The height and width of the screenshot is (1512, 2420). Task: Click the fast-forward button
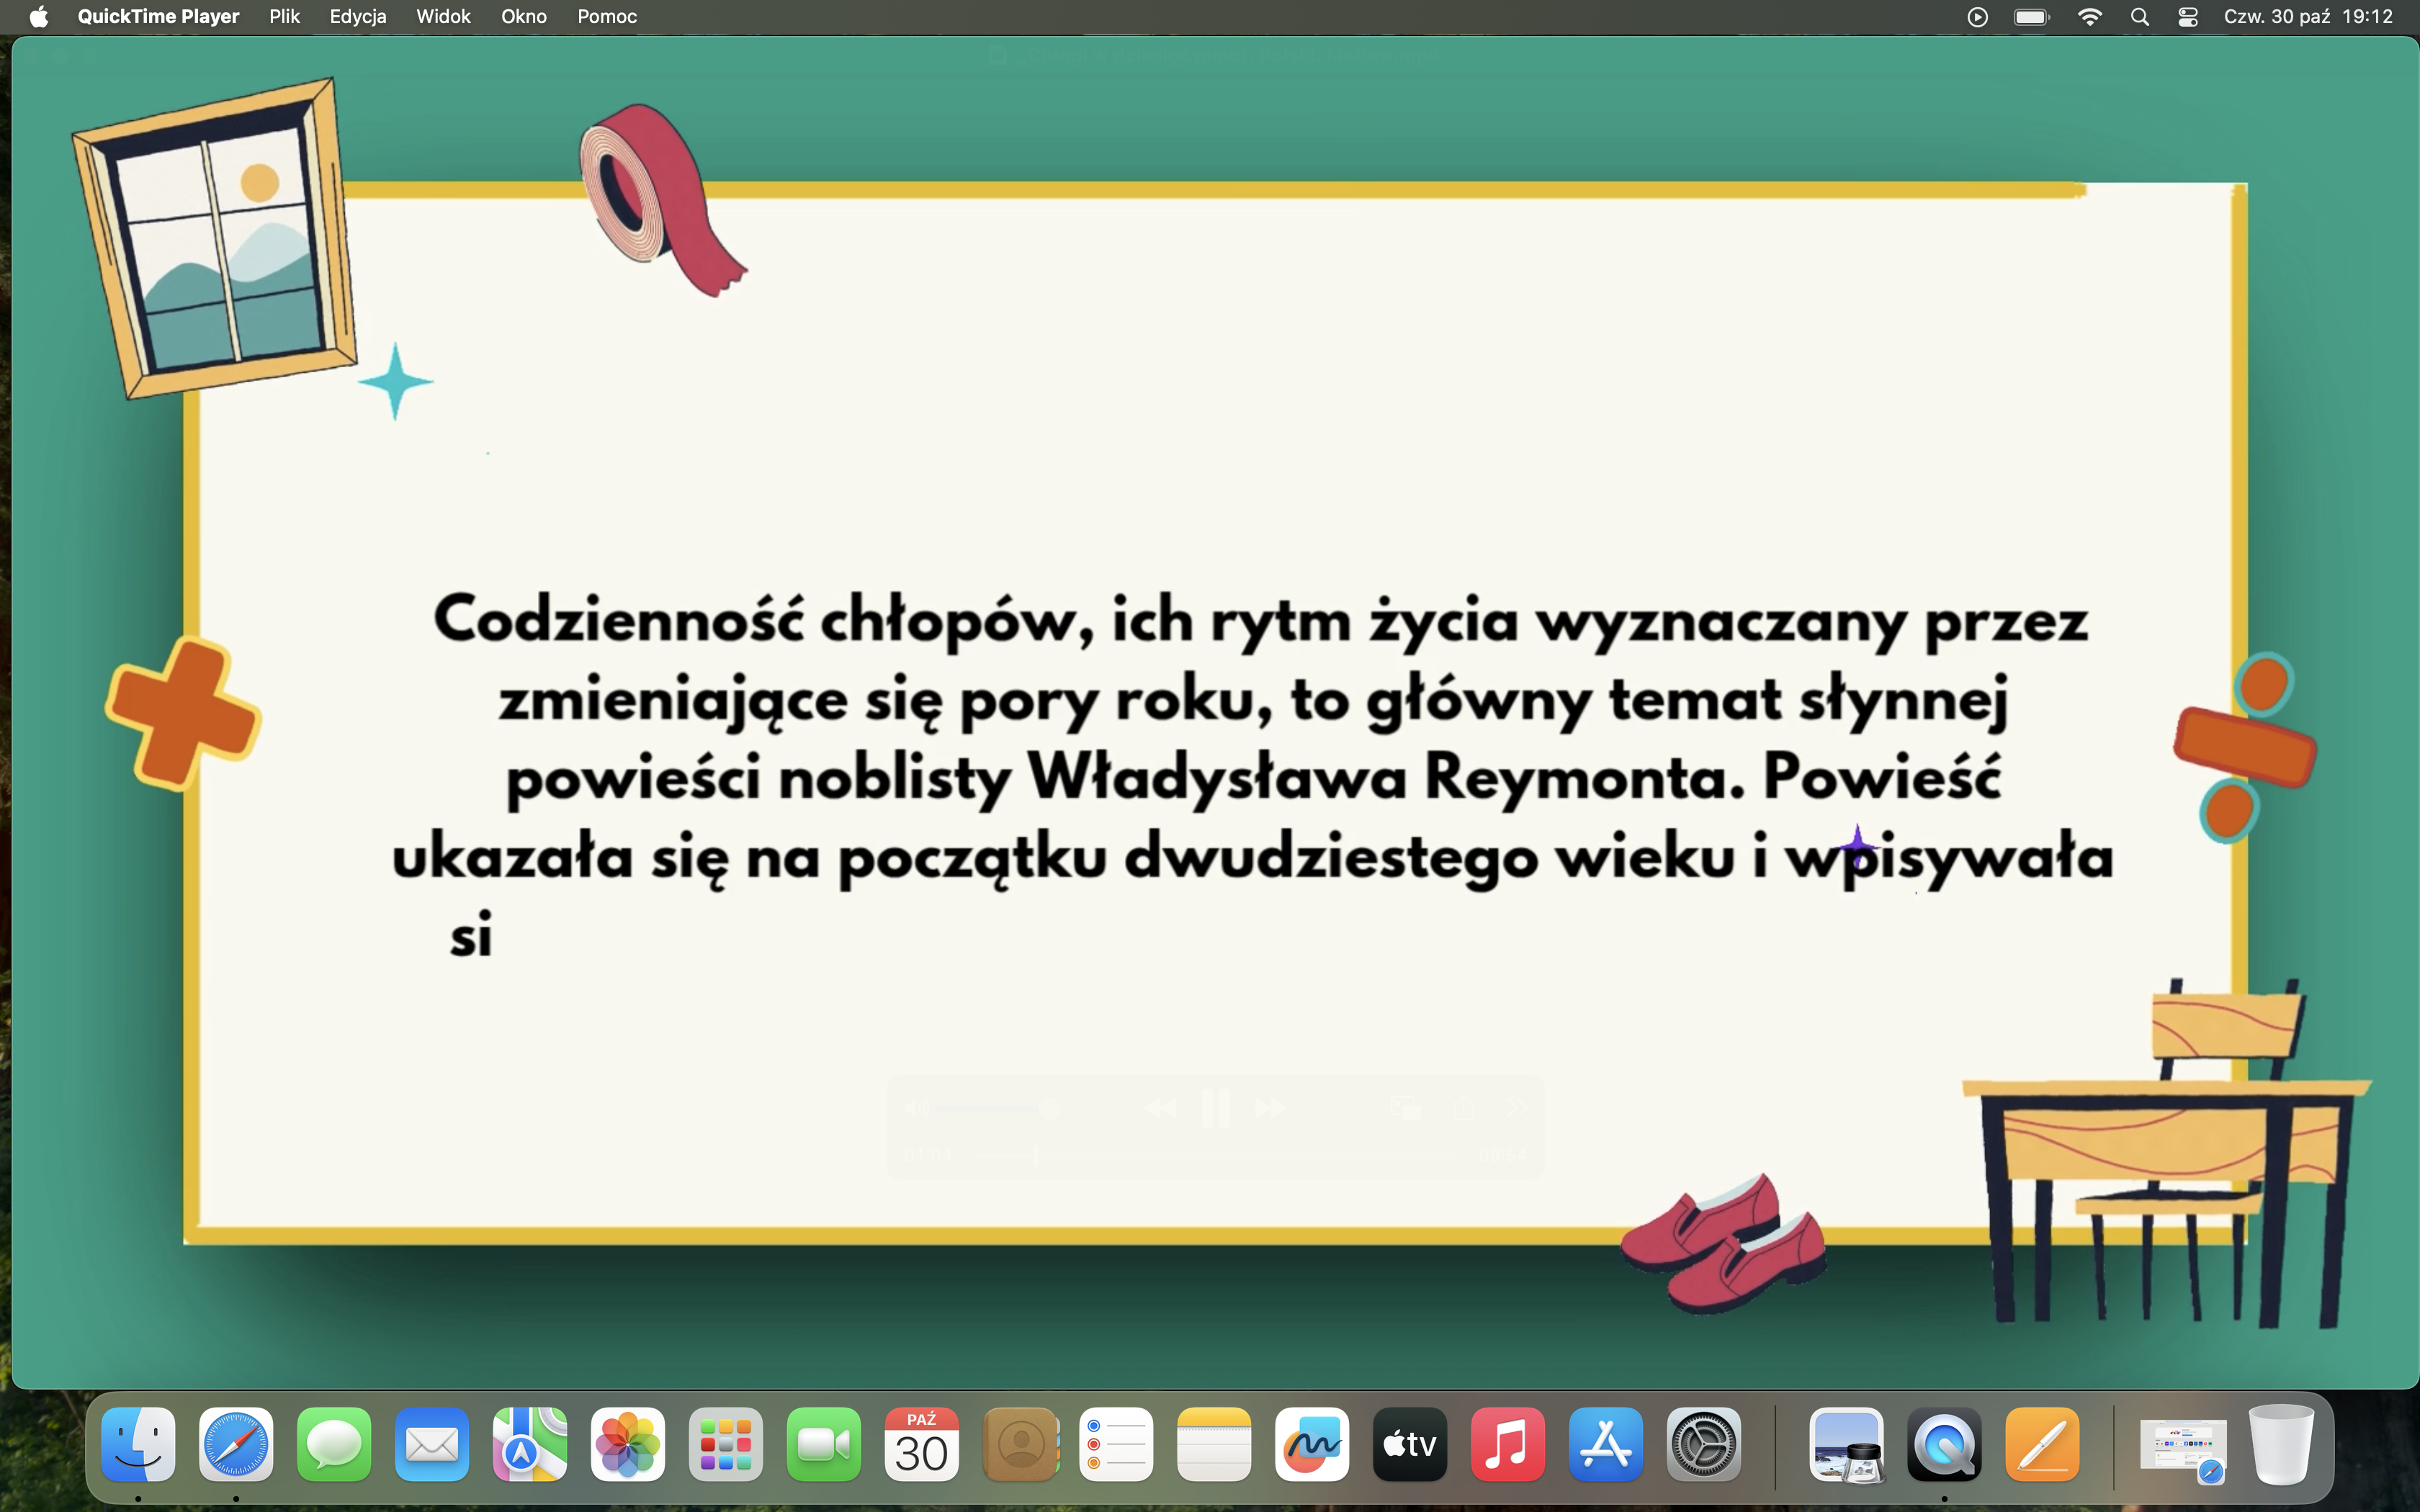(1270, 1108)
